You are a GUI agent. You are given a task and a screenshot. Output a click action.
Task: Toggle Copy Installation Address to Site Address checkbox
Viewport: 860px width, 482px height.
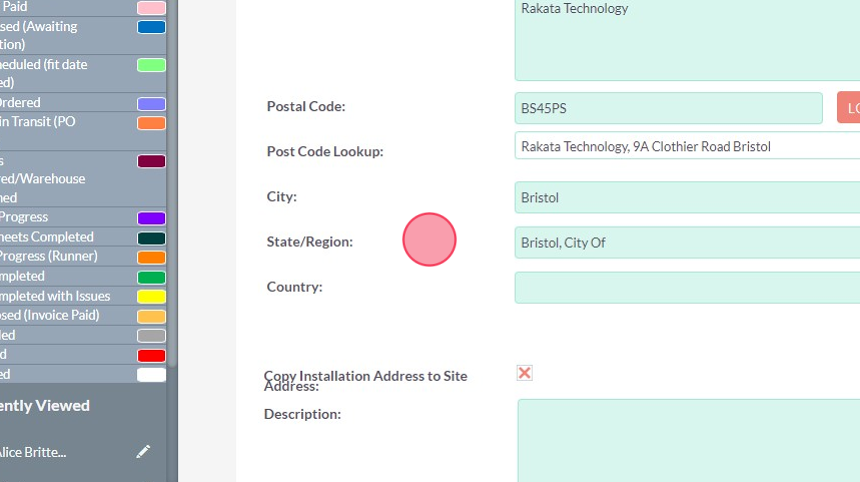[x=524, y=373]
